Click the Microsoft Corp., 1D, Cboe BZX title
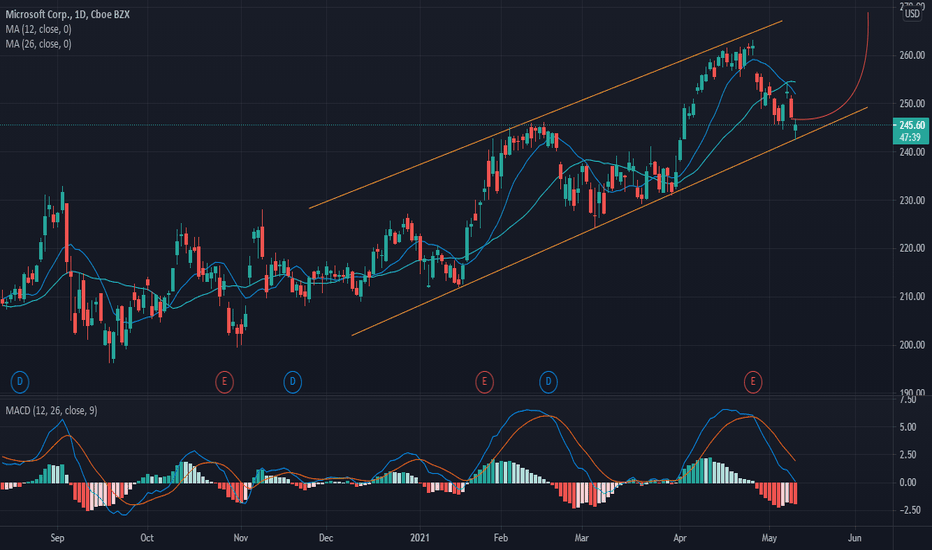Image resolution: width=932 pixels, height=550 pixels. click(x=68, y=14)
